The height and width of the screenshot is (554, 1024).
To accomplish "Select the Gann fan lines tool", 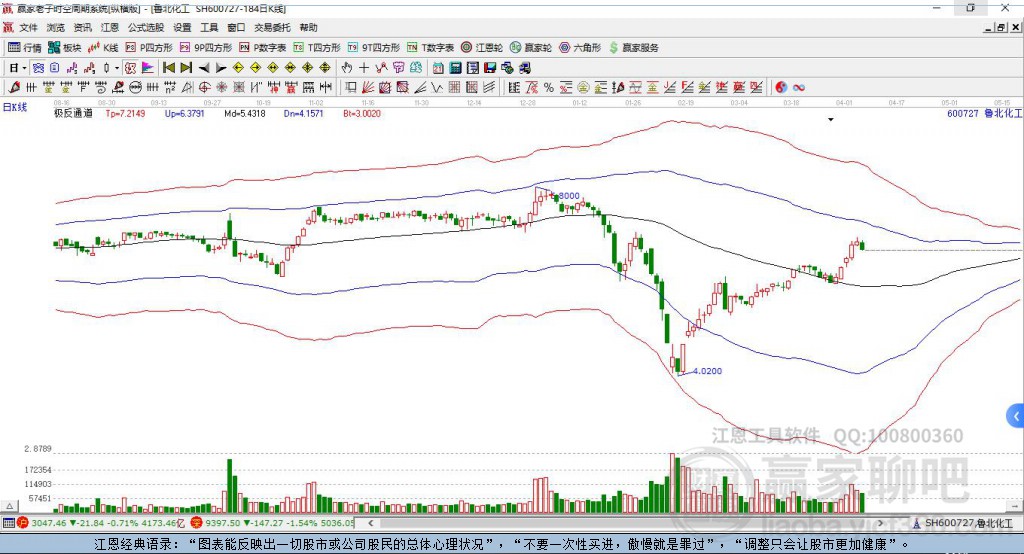I will tap(368, 88).
